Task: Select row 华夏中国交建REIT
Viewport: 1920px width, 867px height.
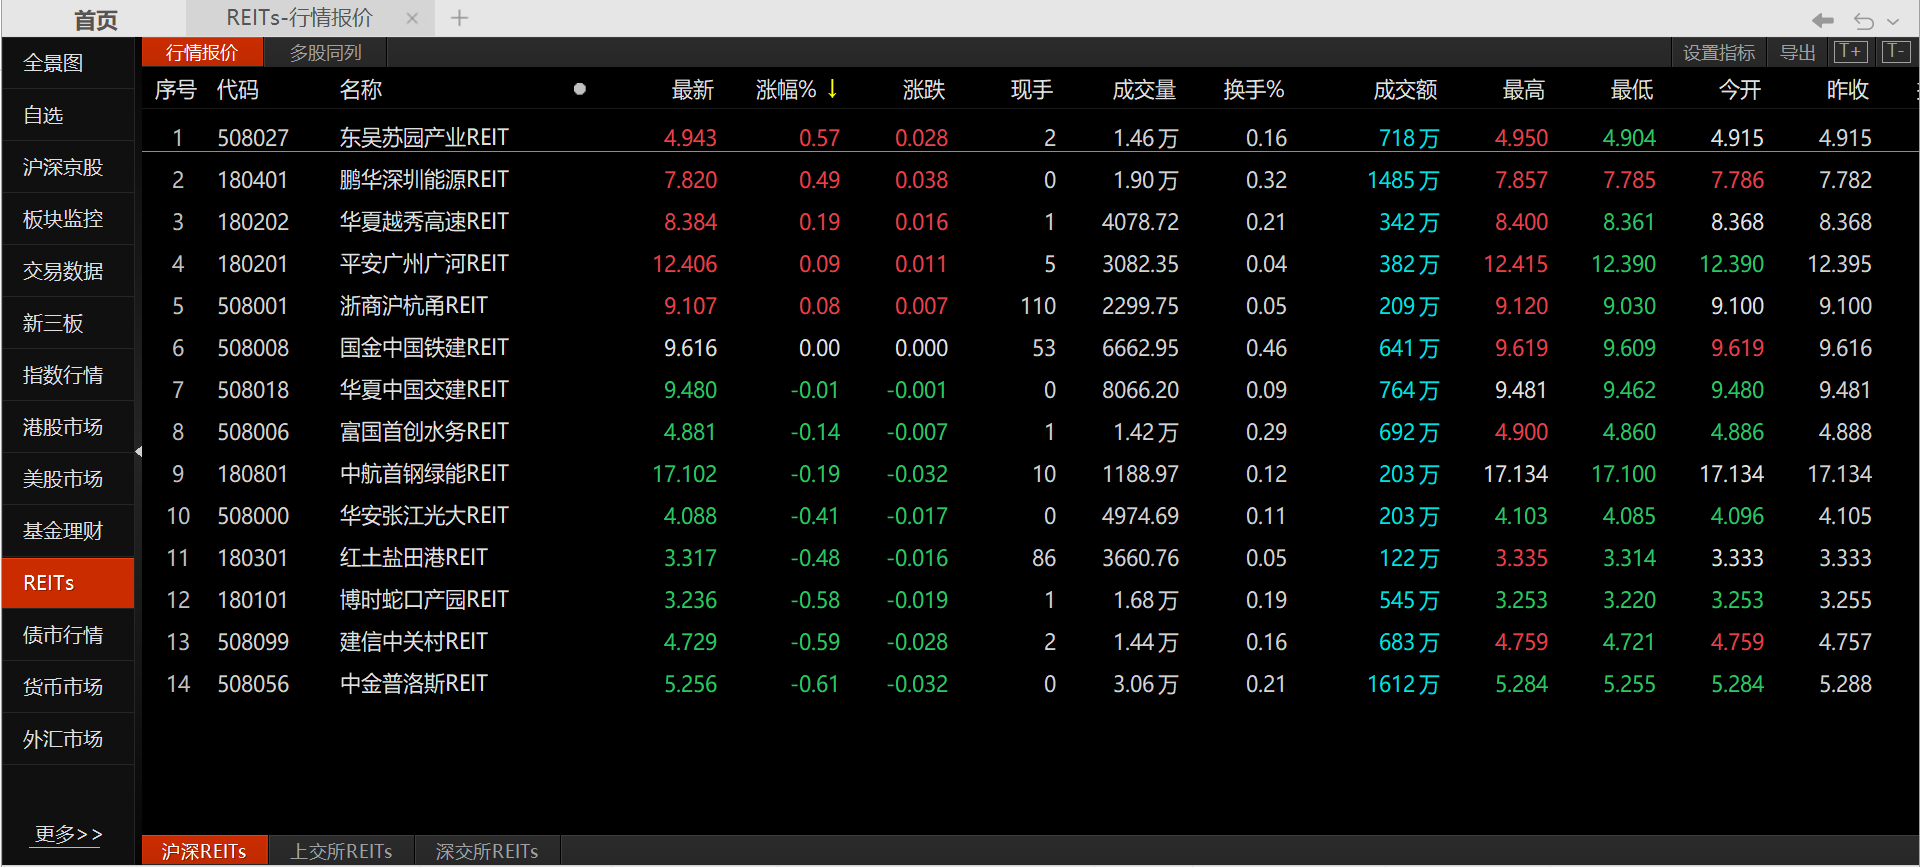Action: pyautogui.click(x=1030, y=390)
